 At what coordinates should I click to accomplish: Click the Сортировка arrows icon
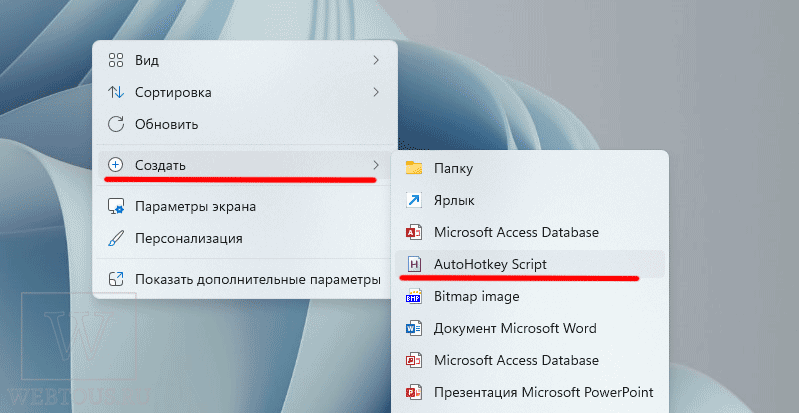click(116, 92)
